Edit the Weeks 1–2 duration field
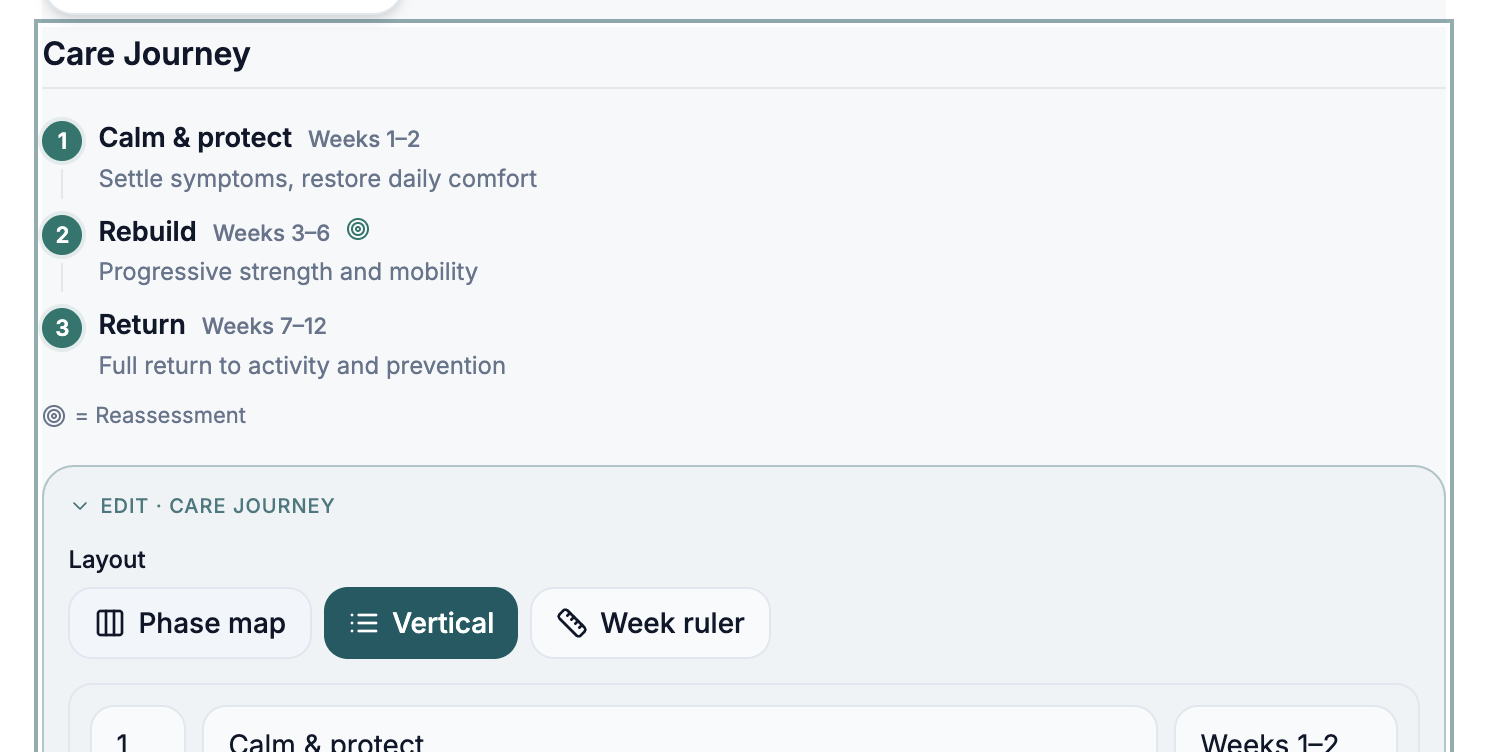Image resolution: width=1508 pixels, height=752 pixels. (x=1285, y=730)
